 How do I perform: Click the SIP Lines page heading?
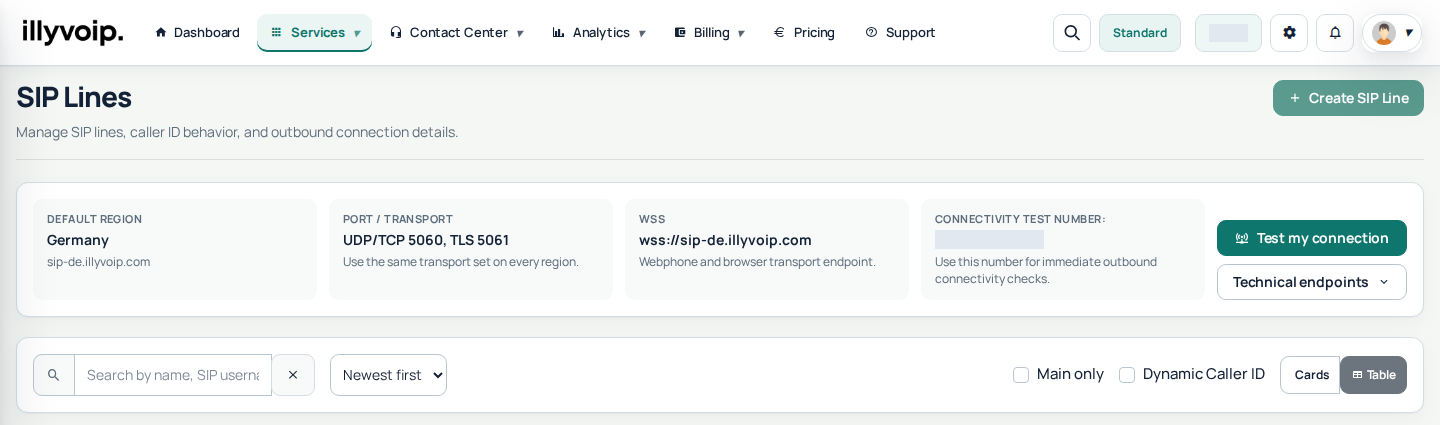[x=74, y=97]
